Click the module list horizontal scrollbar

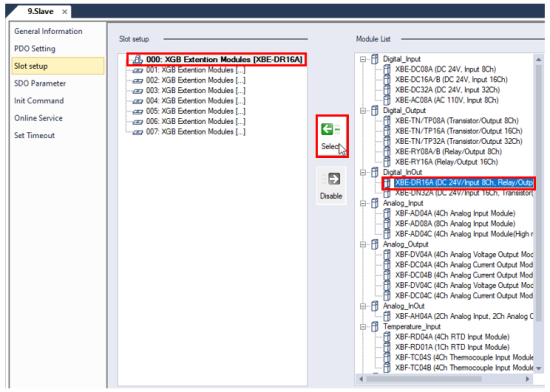click(x=424, y=379)
